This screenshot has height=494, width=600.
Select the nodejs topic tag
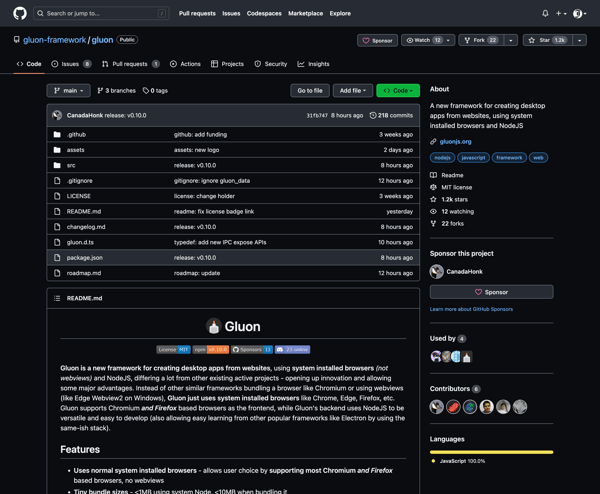(442, 158)
